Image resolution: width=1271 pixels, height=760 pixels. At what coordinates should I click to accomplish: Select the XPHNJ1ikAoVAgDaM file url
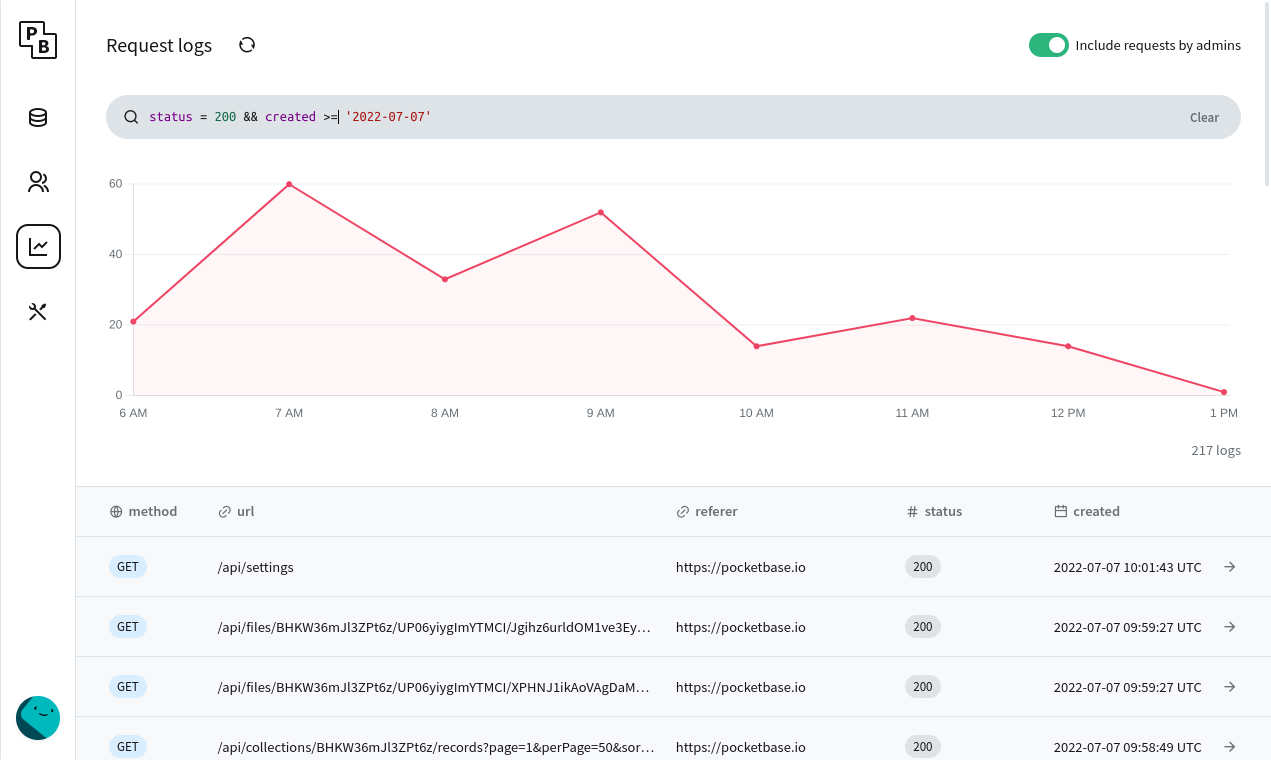click(434, 687)
